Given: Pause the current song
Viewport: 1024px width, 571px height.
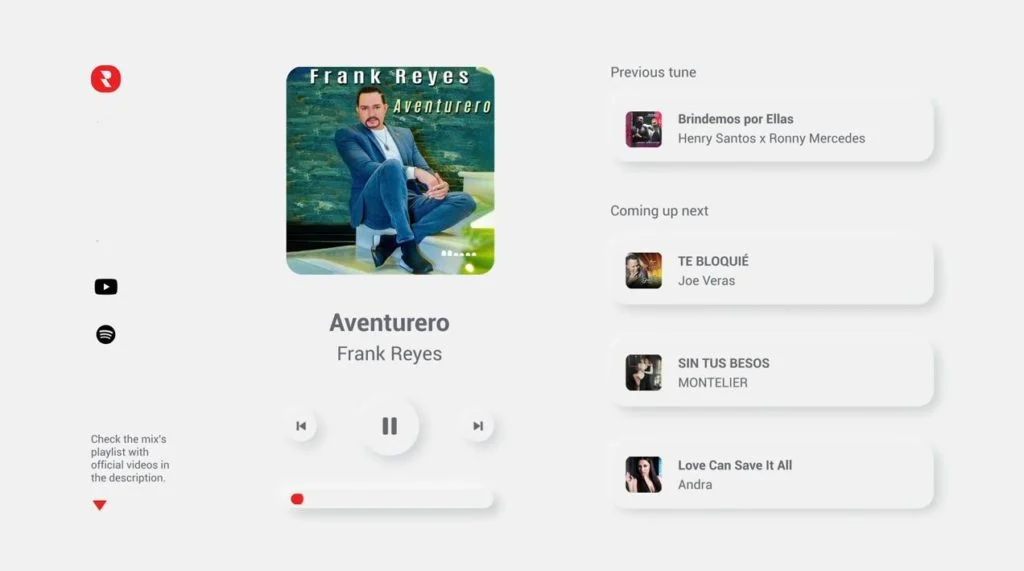Looking at the screenshot, I should click(390, 426).
